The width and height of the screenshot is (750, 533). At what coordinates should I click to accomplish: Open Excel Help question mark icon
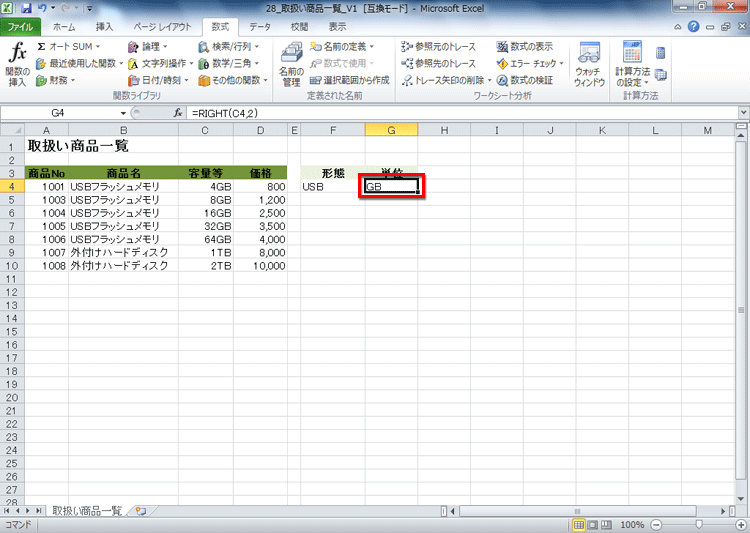(693, 27)
